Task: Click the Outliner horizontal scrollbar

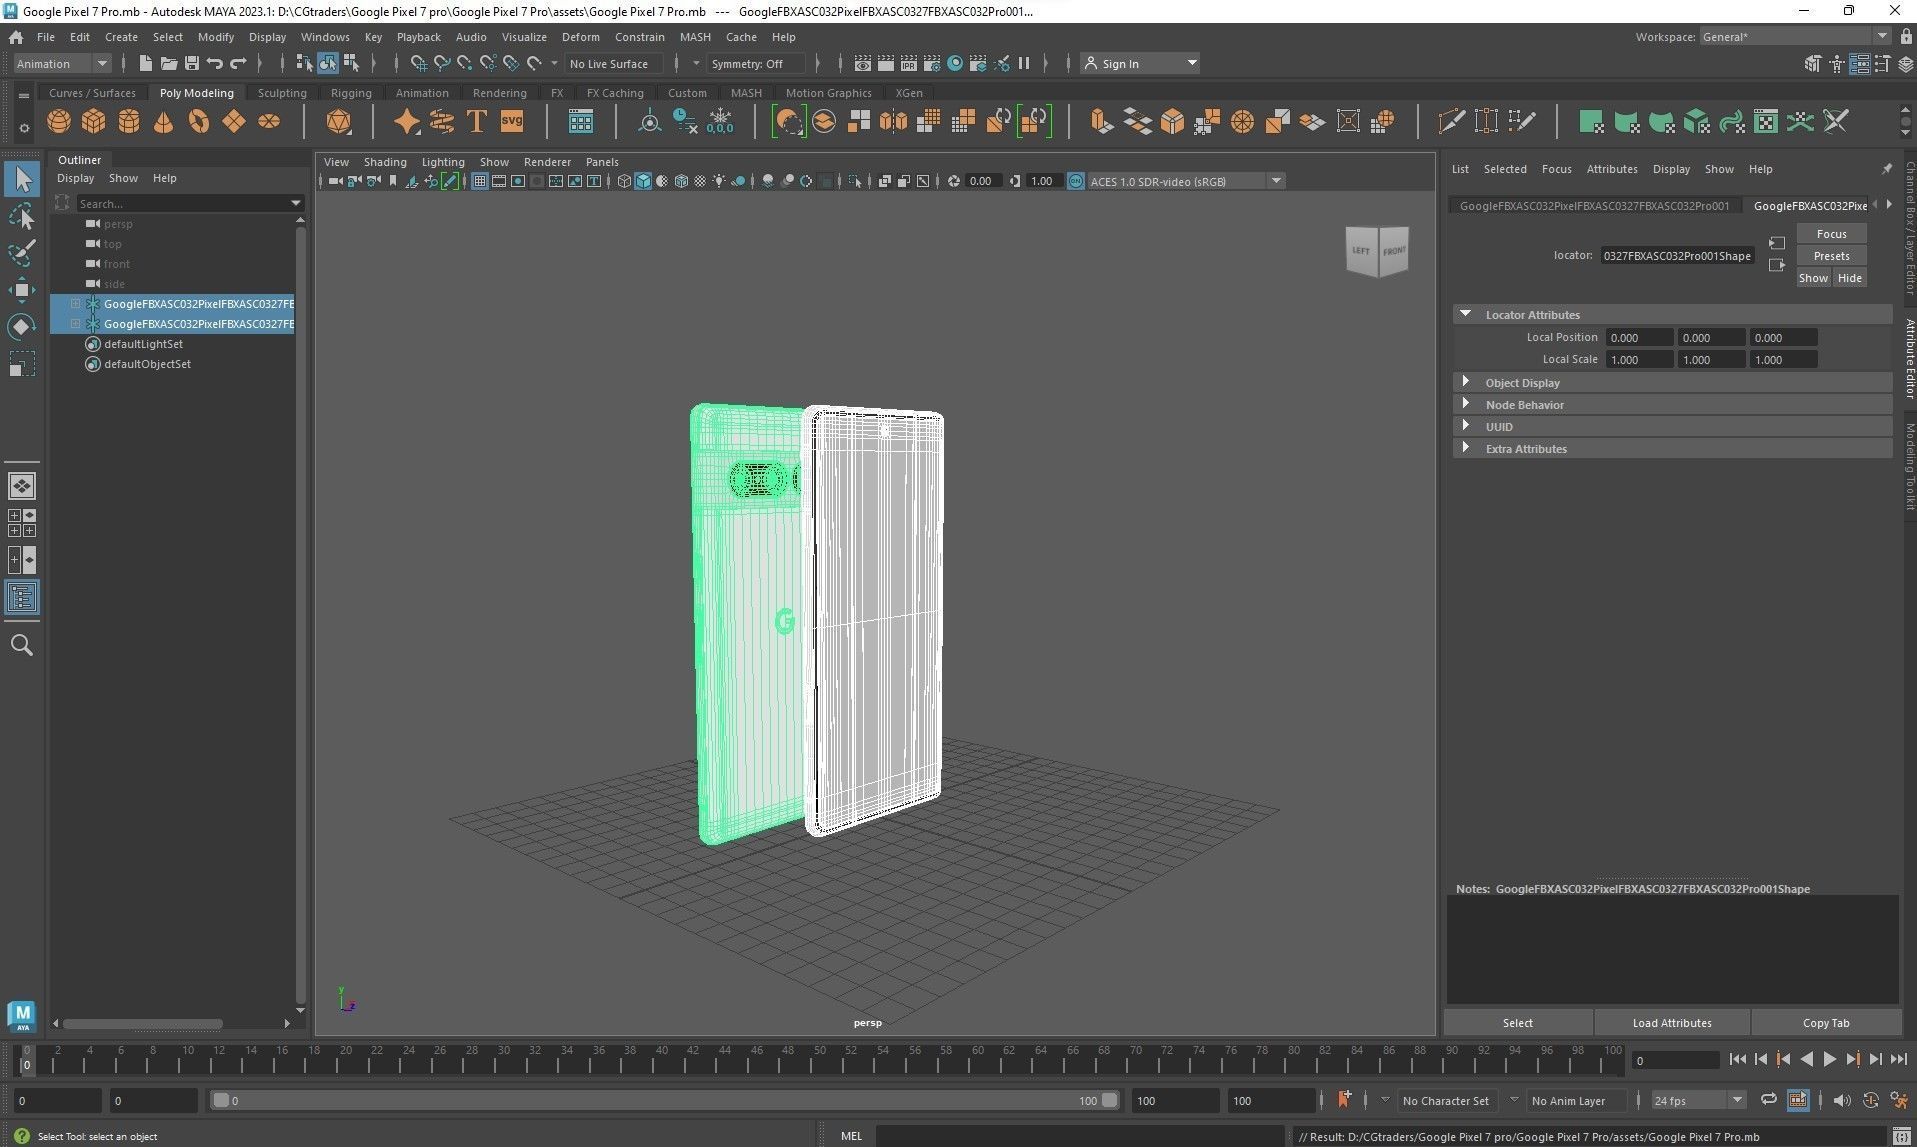Action: pos(142,1023)
